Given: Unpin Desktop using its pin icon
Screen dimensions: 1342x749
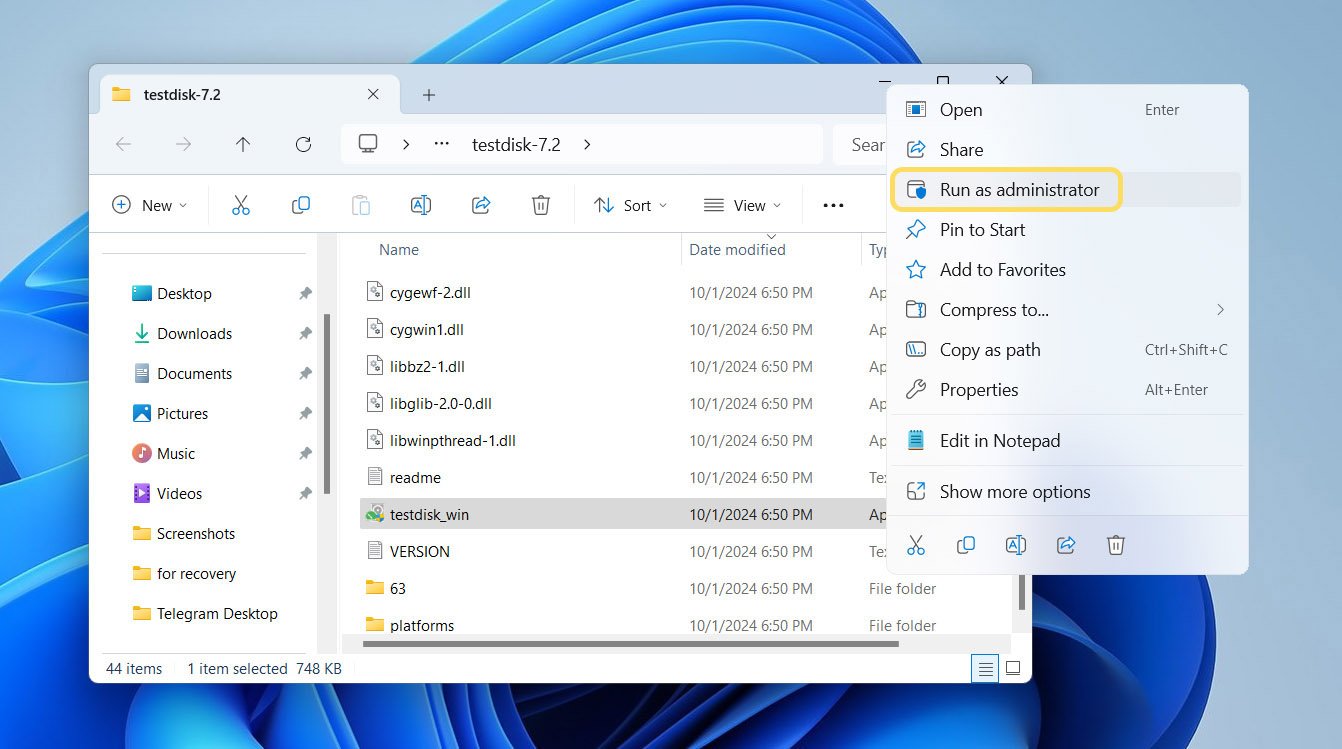Looking at the screenshot, I should click(x=305, y=294).
